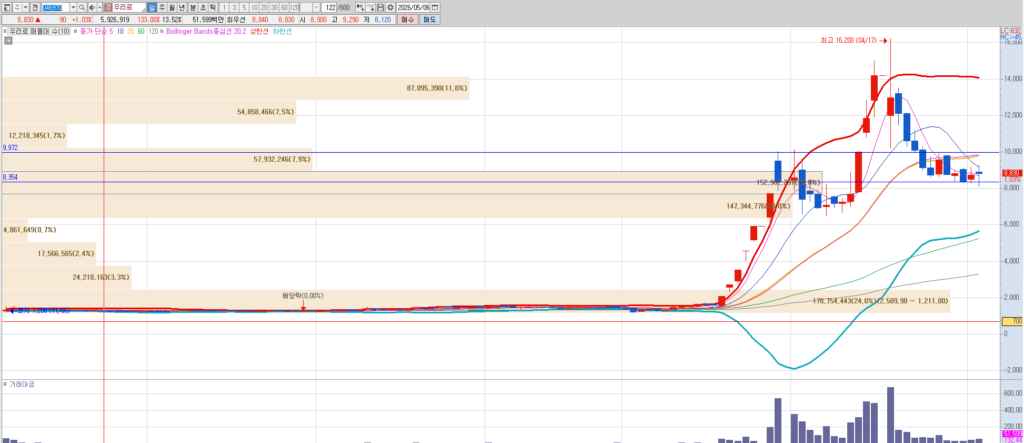Click the stock name field 우리로

129,7
